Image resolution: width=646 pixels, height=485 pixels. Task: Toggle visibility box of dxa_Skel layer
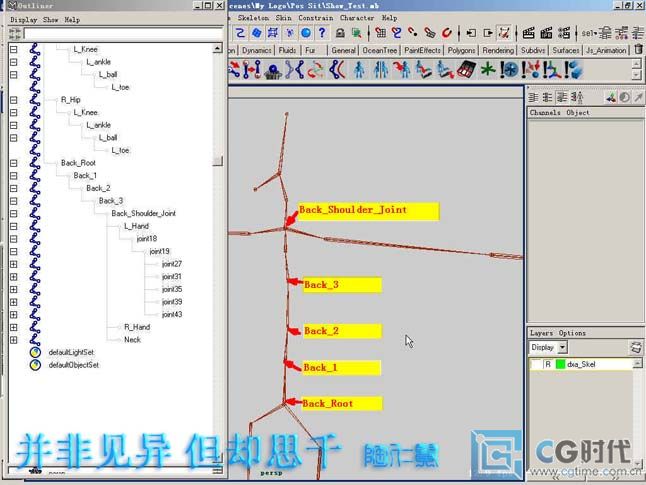pyautogui.click(x=536, y=364)
